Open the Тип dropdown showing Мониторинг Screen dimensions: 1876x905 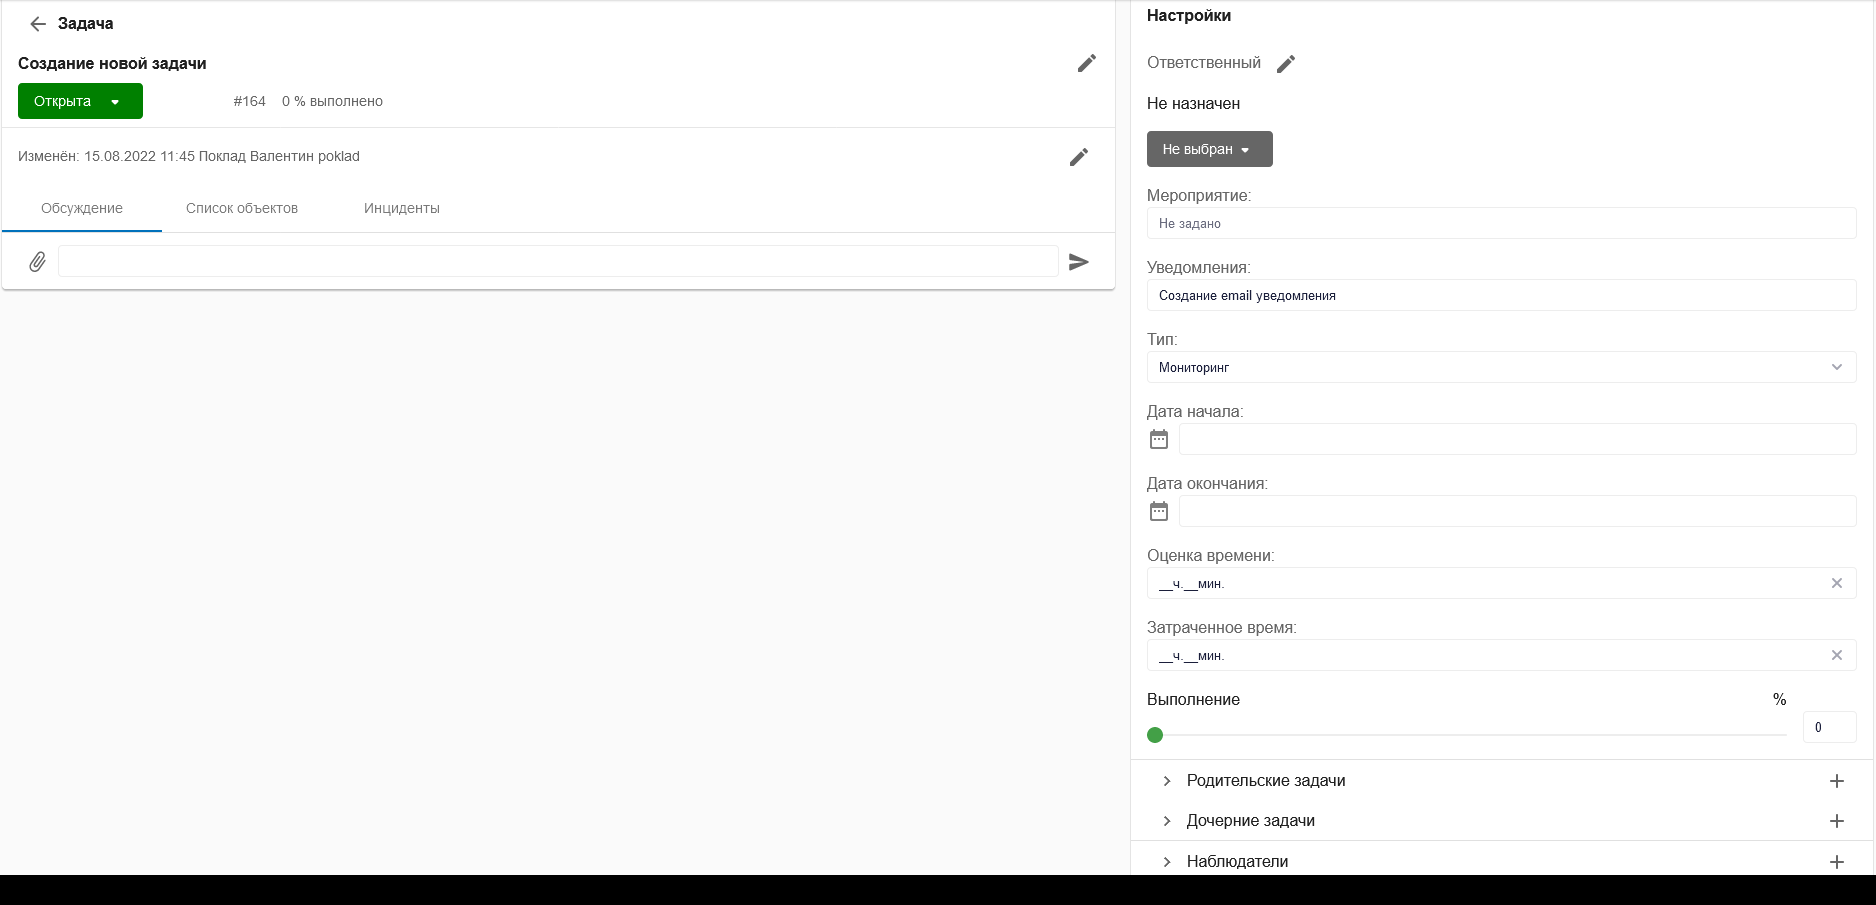pos(1500,367)
